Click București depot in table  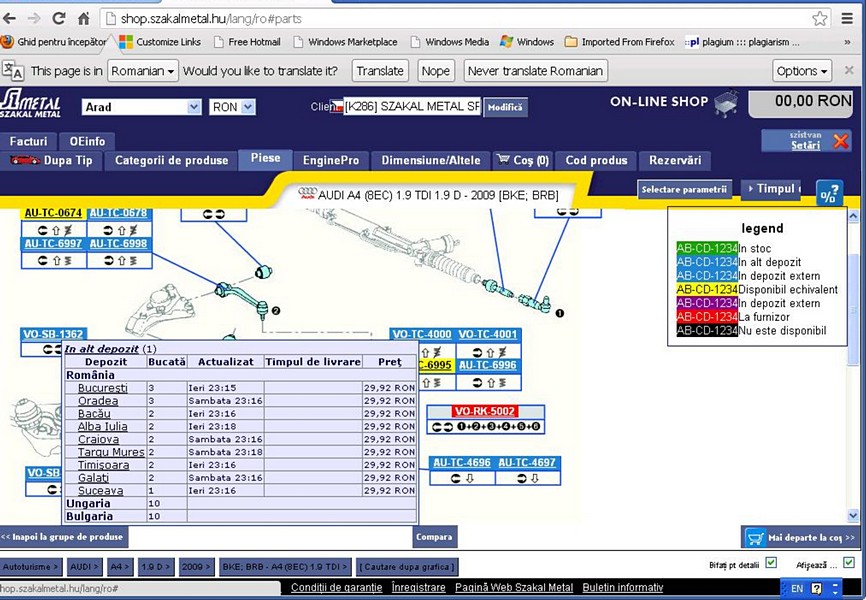(x=103, y=388)
